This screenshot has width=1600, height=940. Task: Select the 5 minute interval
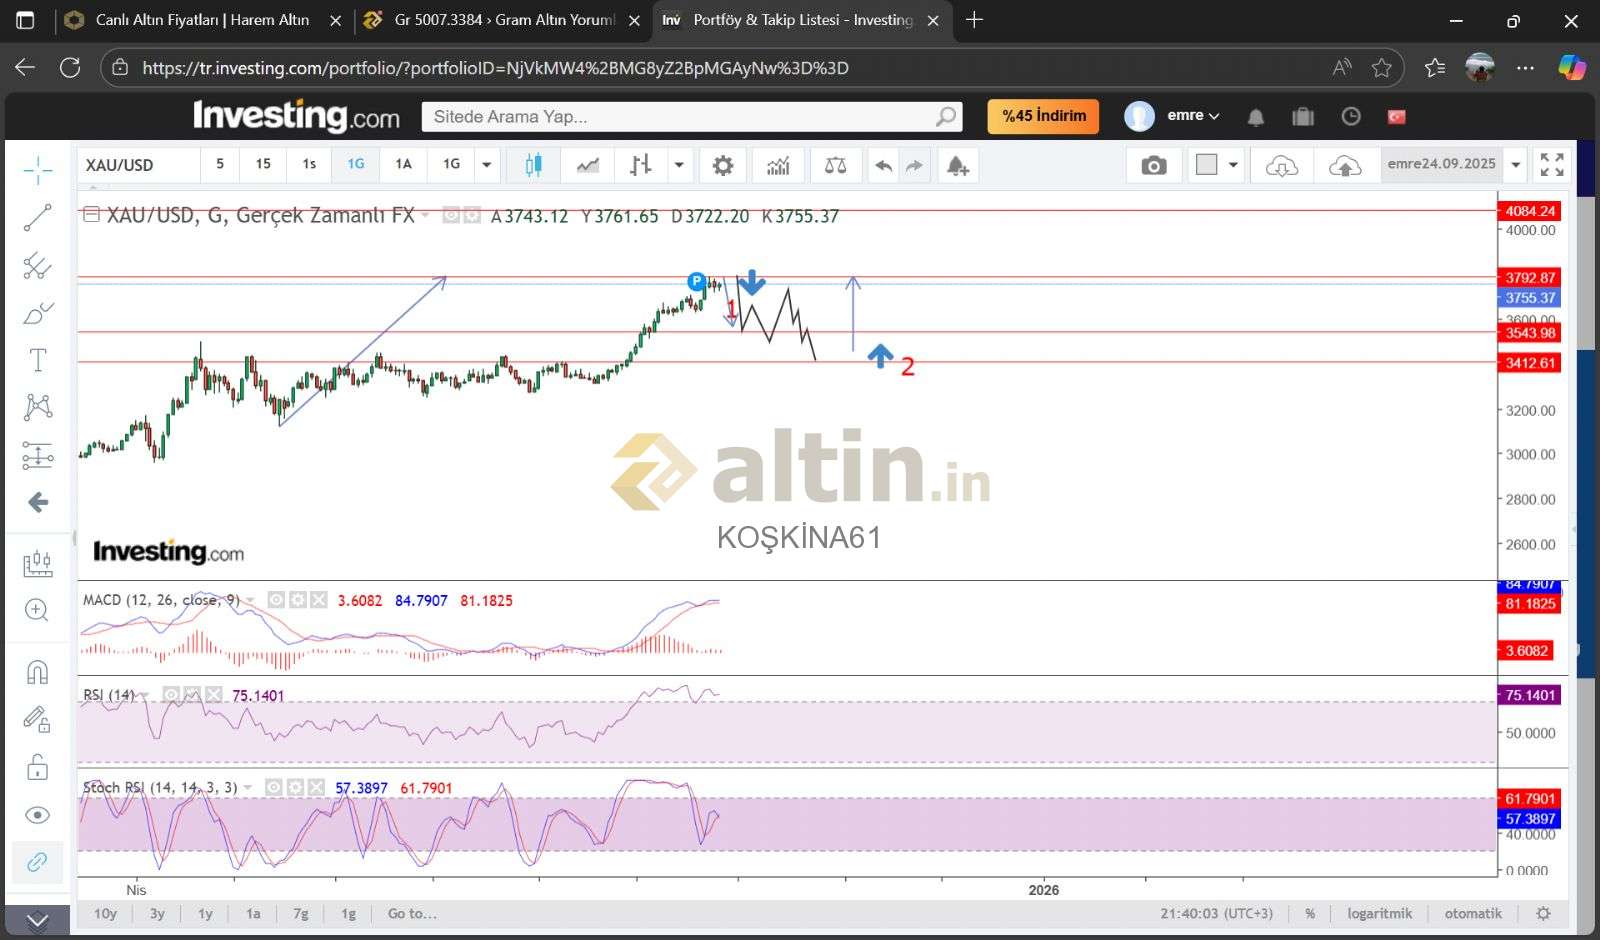[x=220, y=164]
